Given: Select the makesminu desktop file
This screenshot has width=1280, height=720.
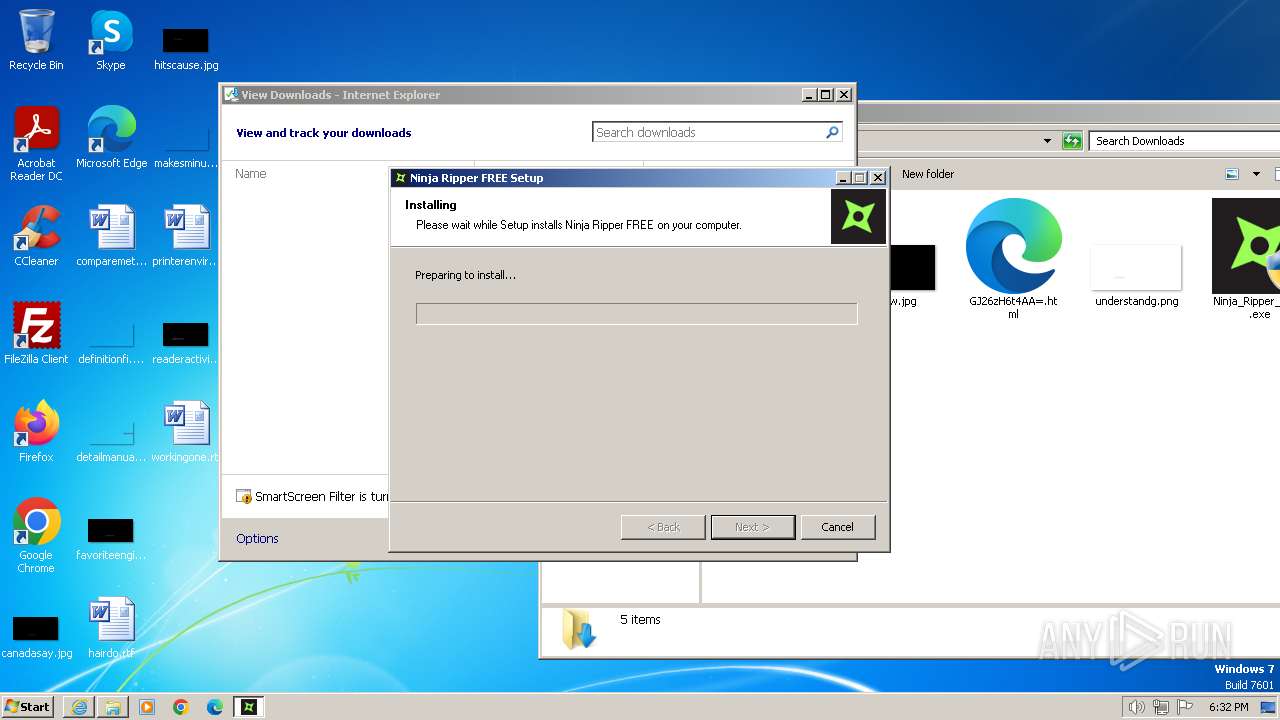Looking at the screenshot, I should [186, 146].
